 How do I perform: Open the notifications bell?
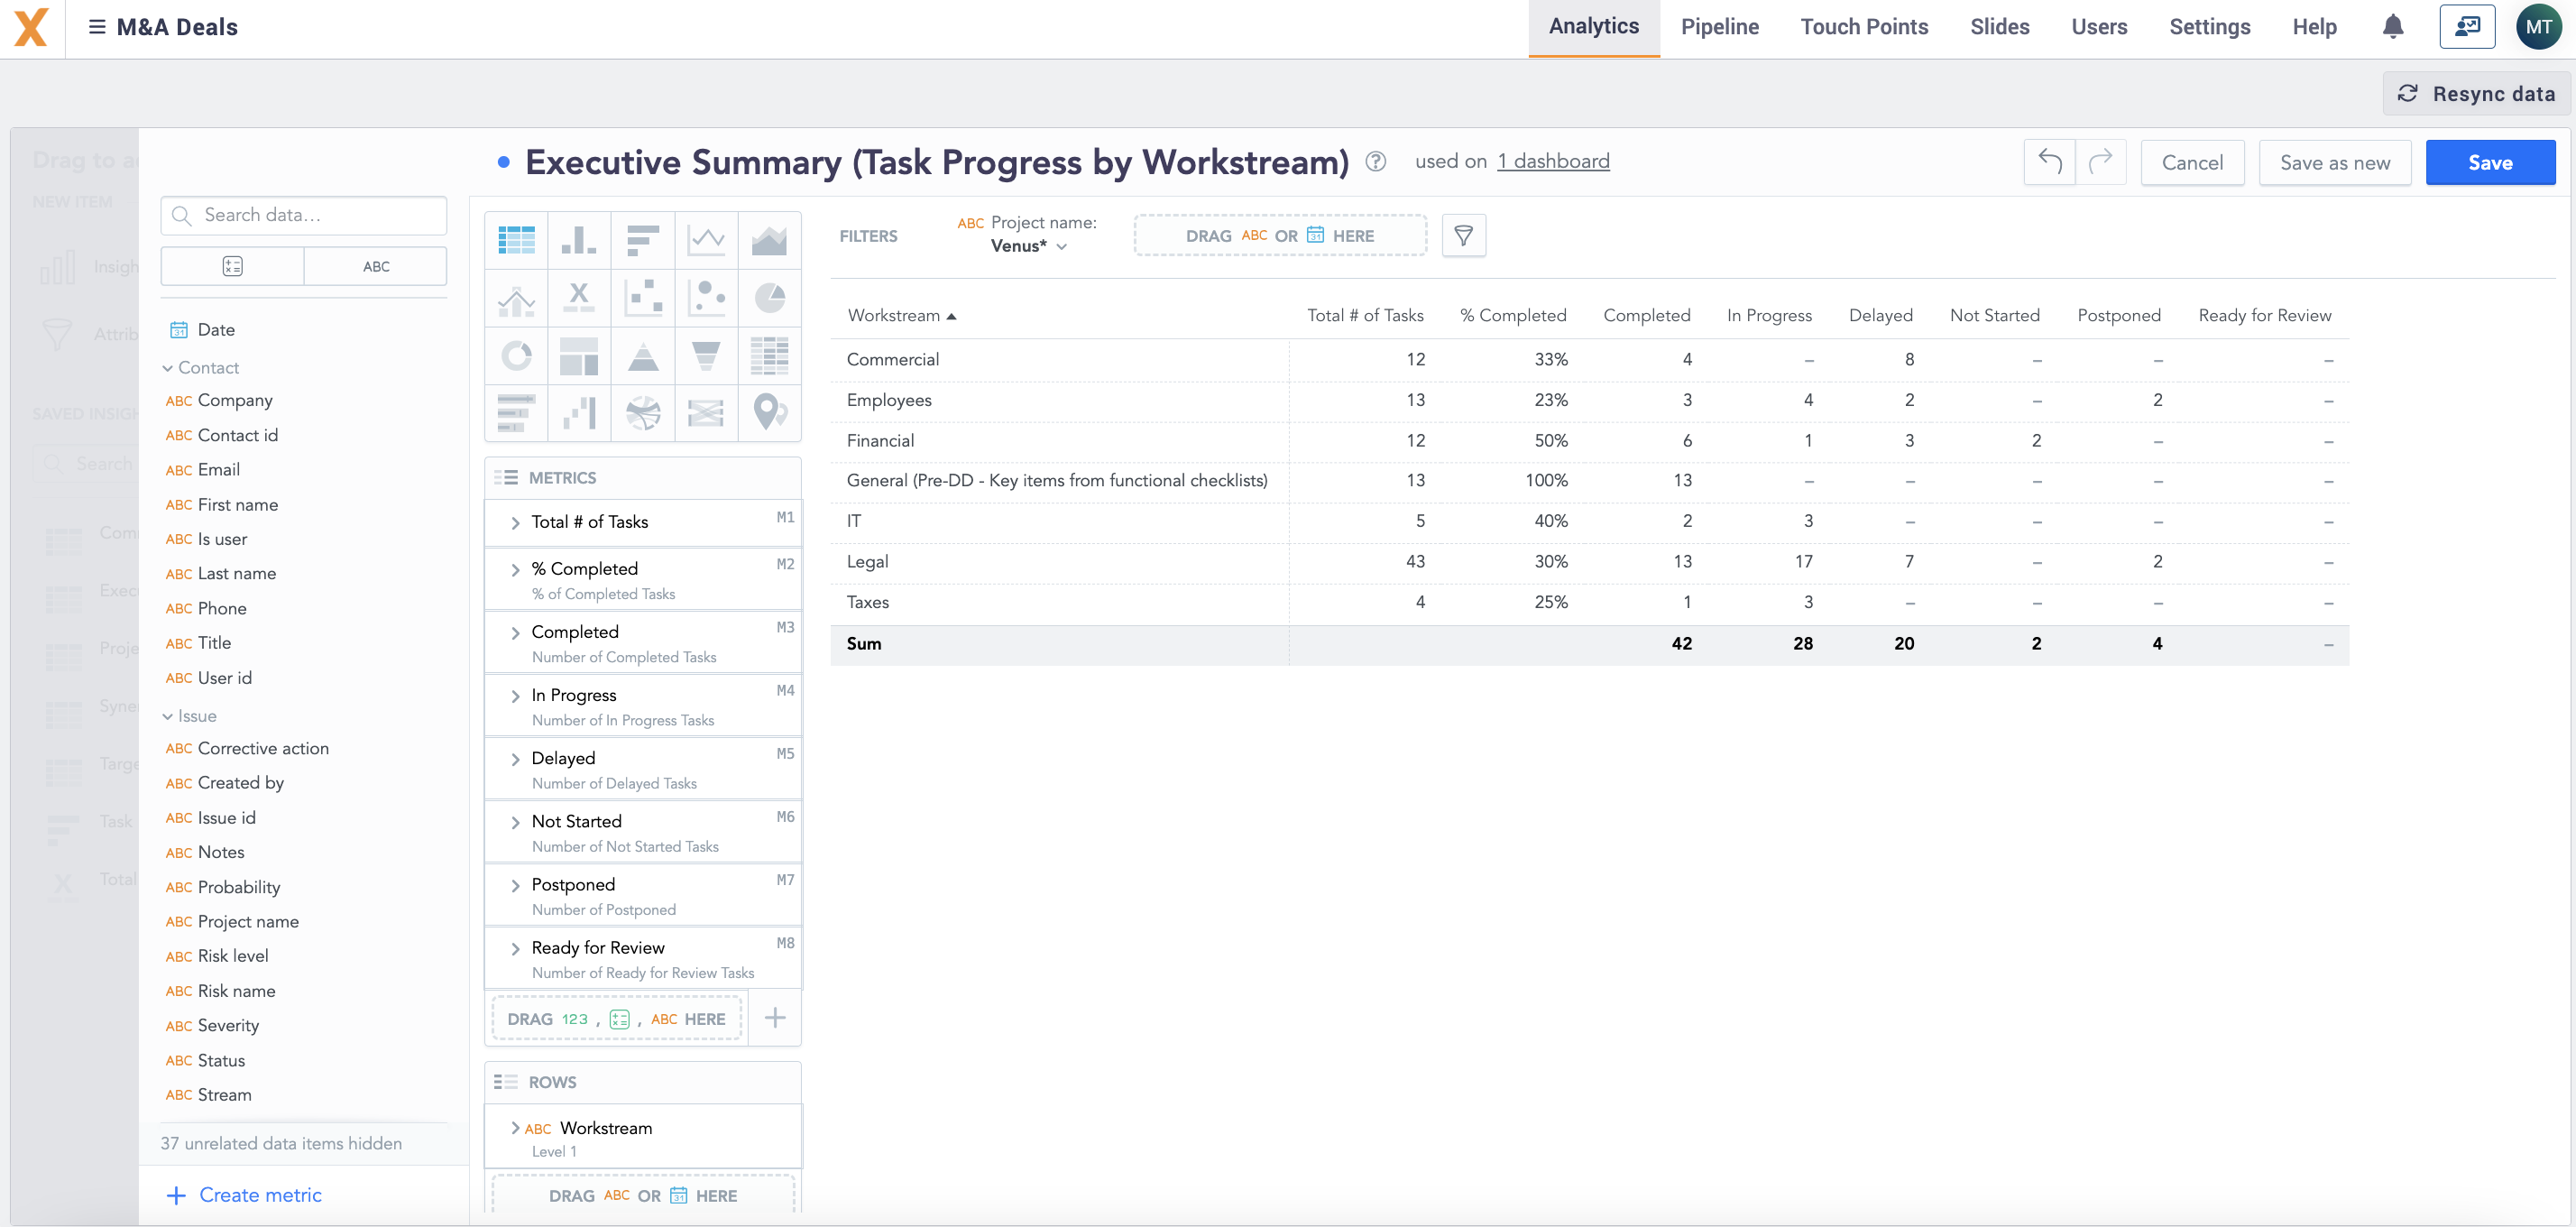pyautogui.click(x=2392, y=27)
